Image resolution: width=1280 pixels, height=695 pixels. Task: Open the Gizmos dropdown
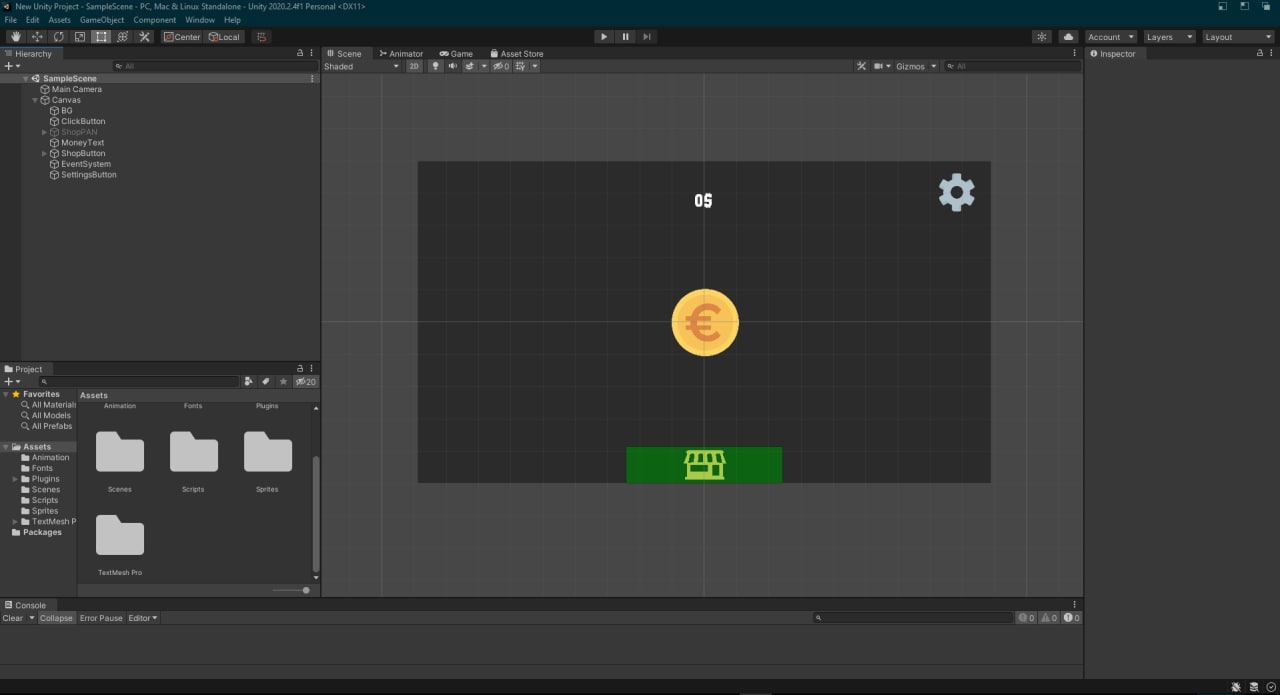[x=916, y=66]
